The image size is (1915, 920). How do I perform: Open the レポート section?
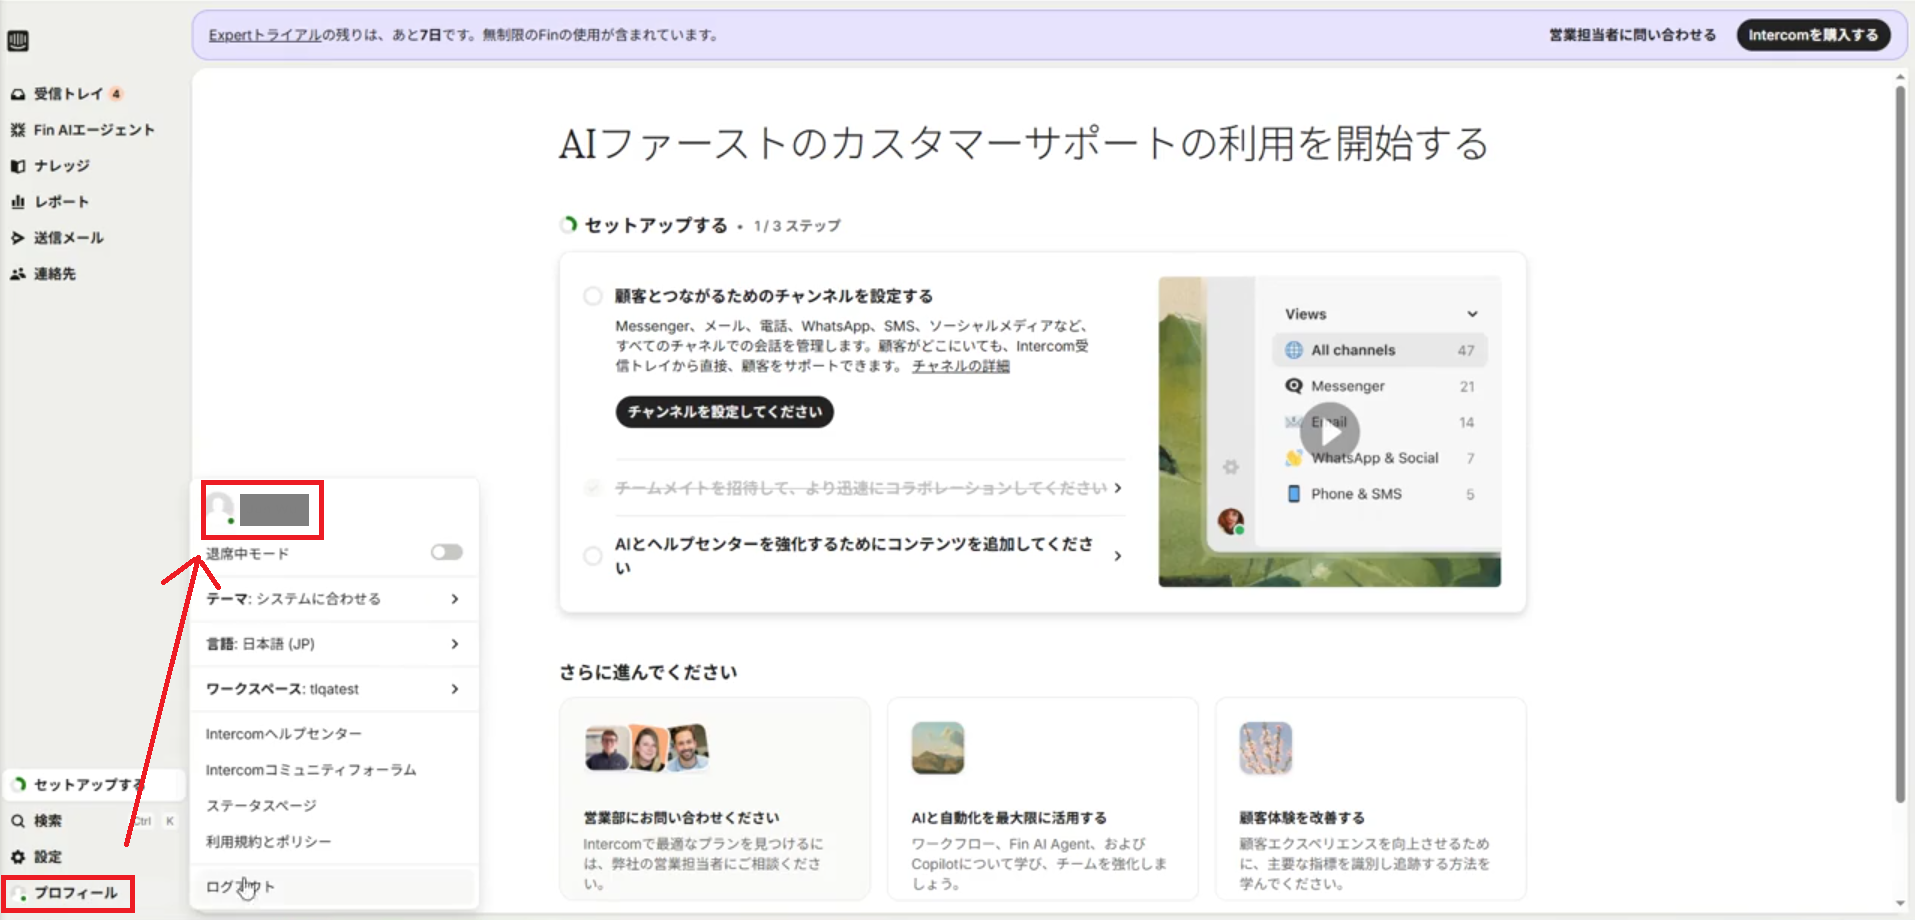50,202
